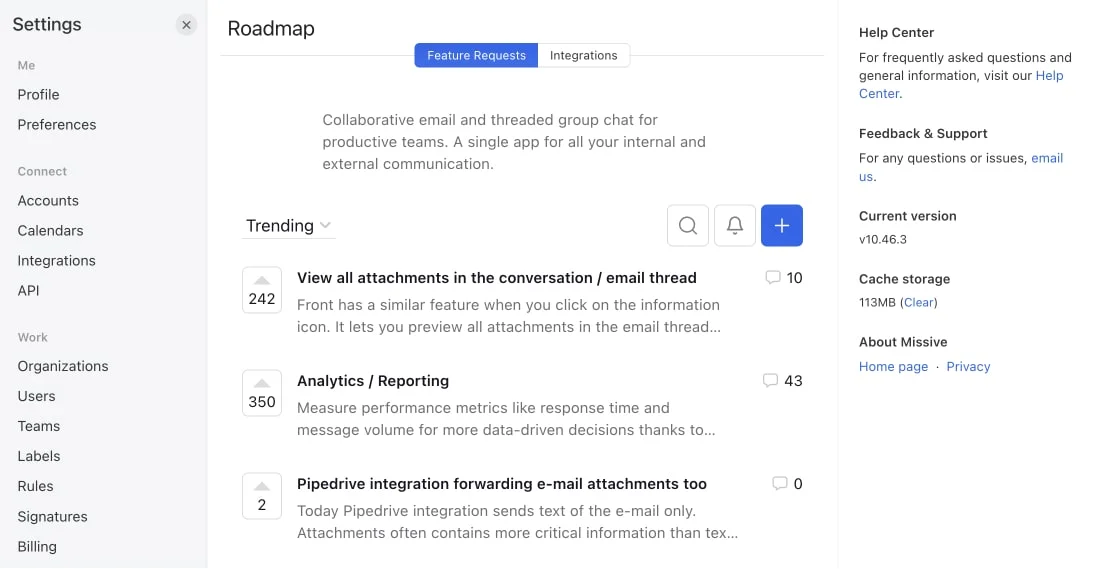This screenshot has width=1096, height=569.
Task: Click the email us support link
Action: [x=1046, y=158]
